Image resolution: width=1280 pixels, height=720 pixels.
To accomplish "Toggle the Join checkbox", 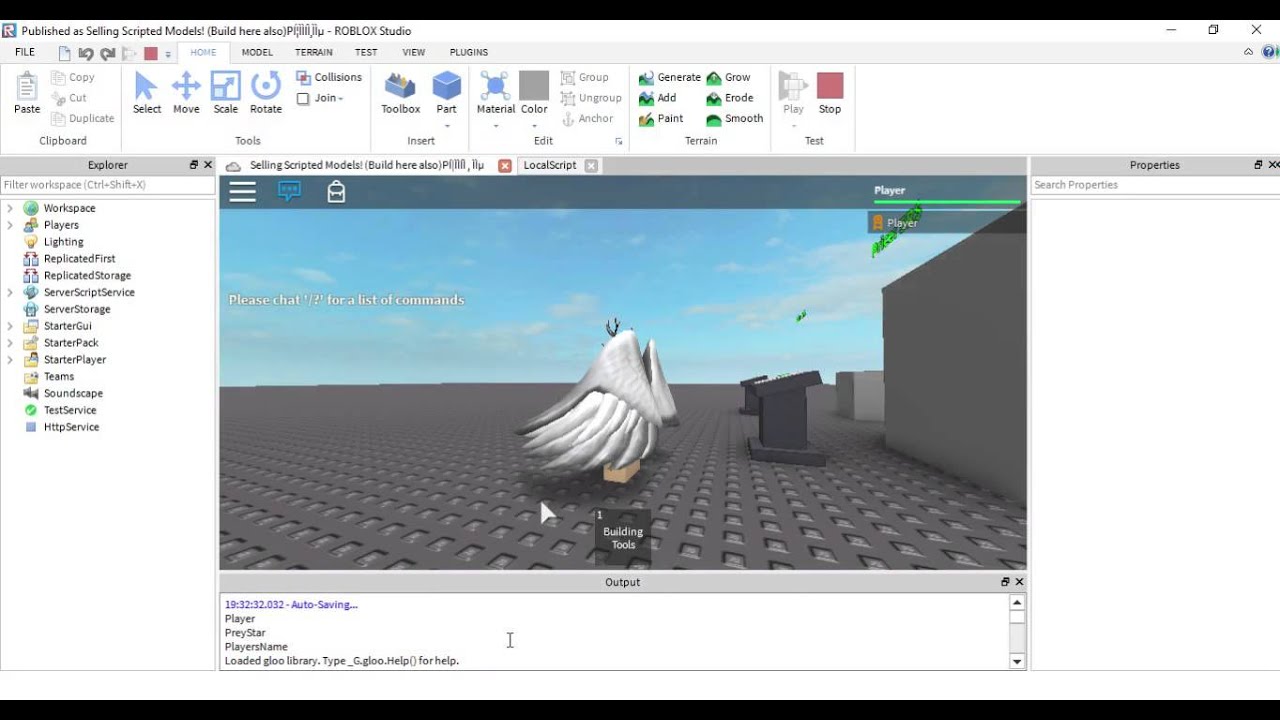I will (303, 98).
